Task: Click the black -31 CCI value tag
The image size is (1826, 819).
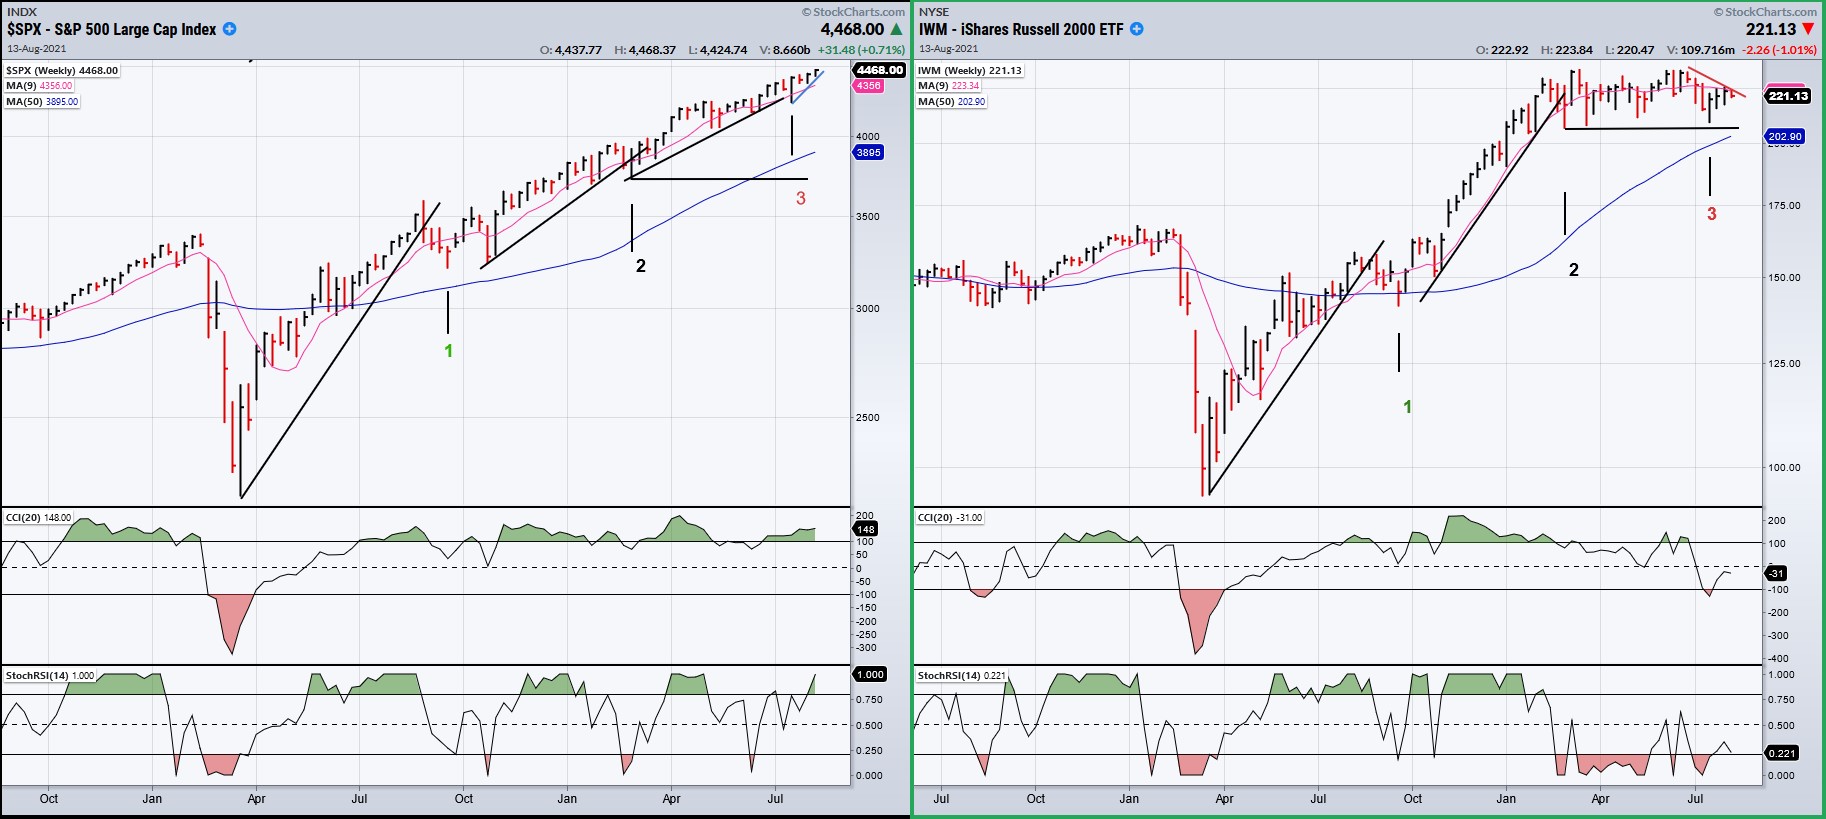Action: [x=1776, y=573]
